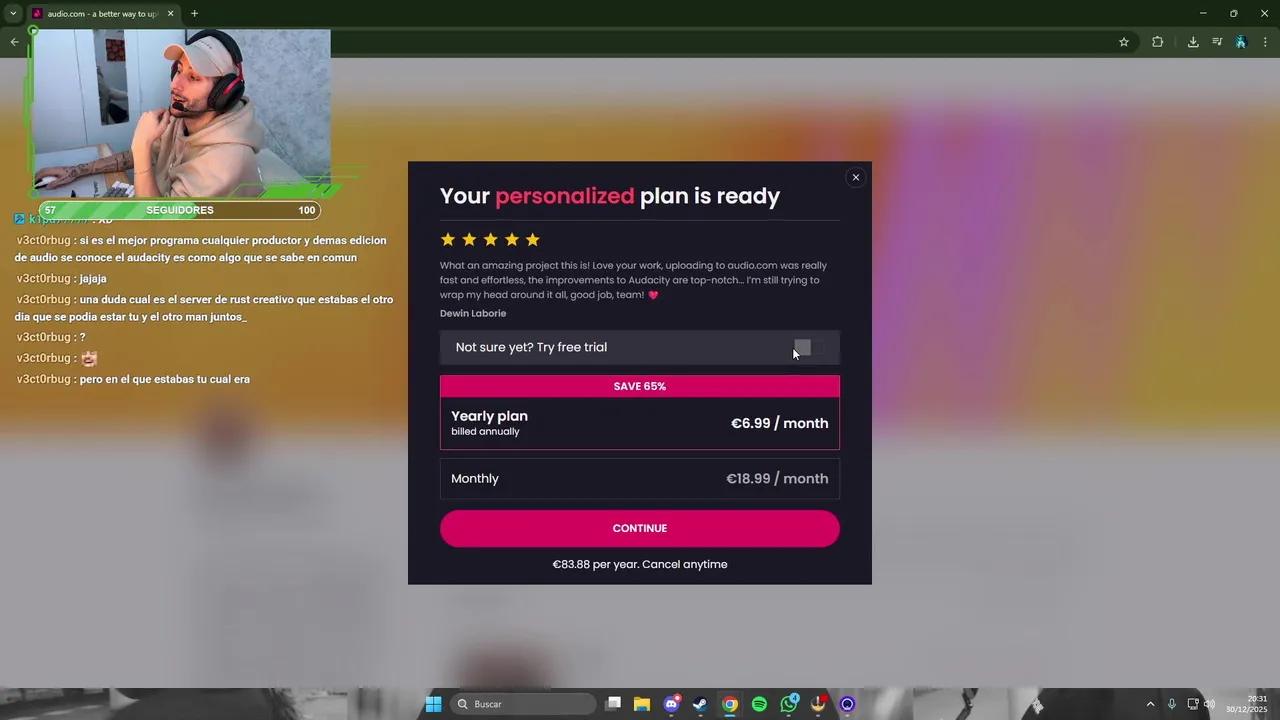Open Steam from the taskbar

(700, 704)
